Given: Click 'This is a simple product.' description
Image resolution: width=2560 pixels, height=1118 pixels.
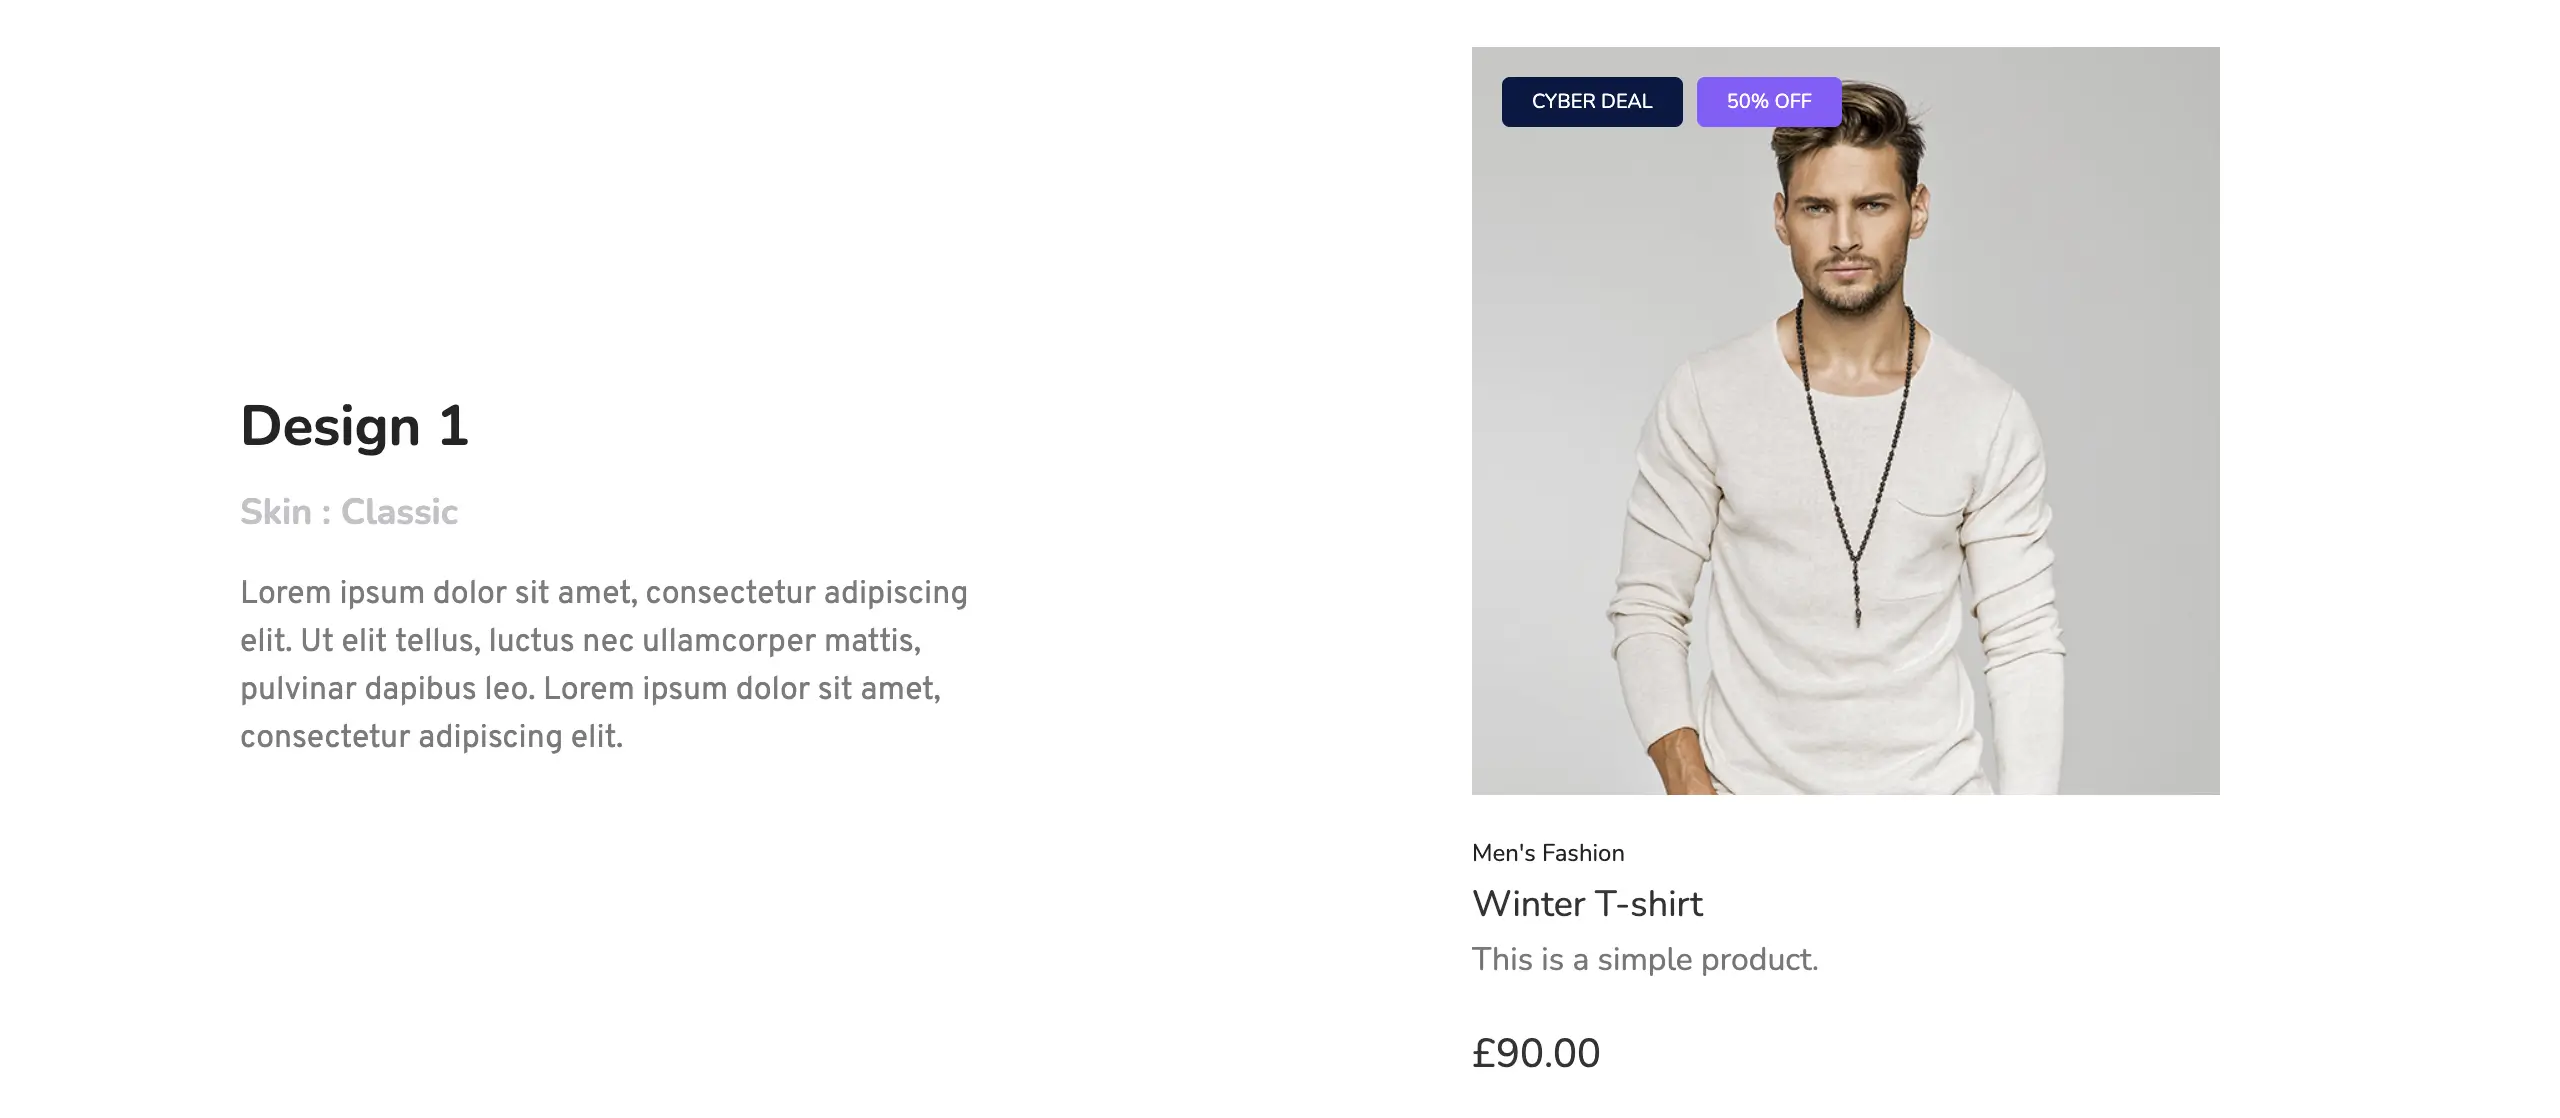Looking at the screenshot, I should [x=1644, y=959].
